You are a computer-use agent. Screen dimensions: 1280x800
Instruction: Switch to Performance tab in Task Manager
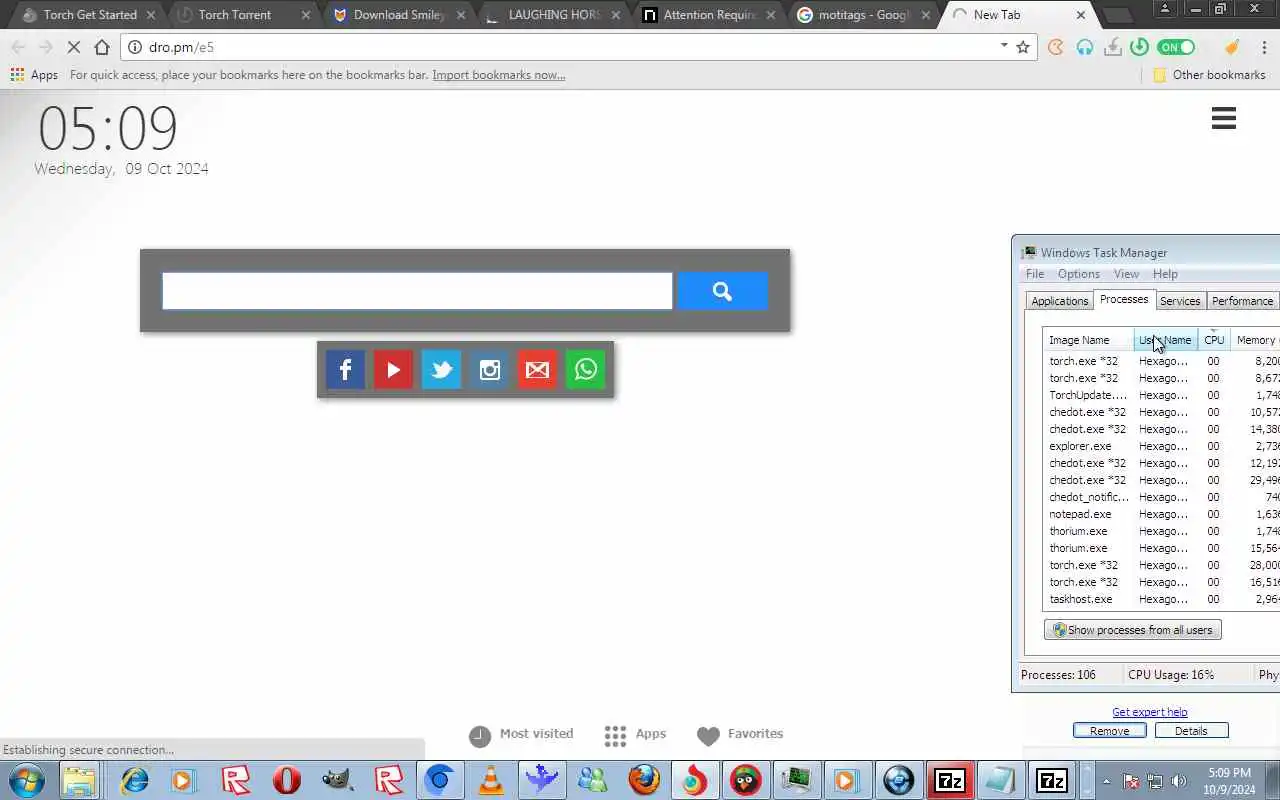coord(1242,301)
